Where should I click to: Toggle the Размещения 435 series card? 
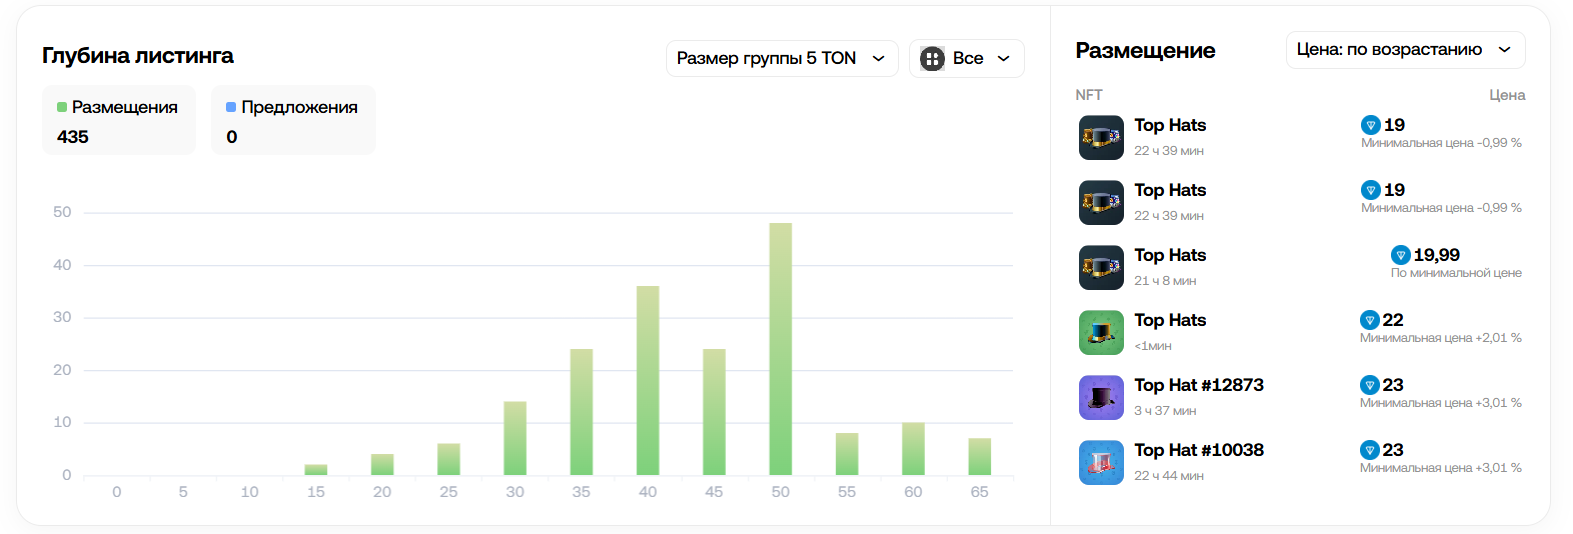[x=118, y=121]
